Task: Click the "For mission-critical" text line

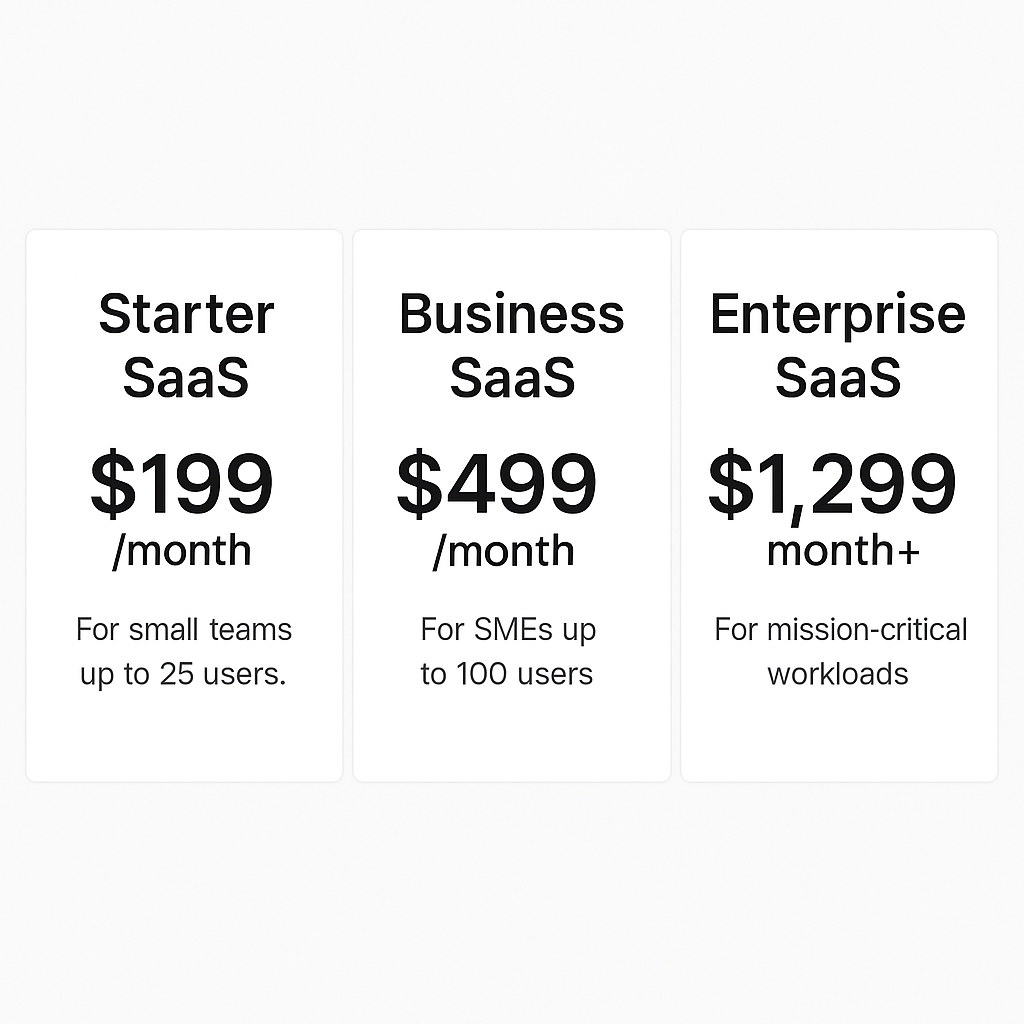Action: [841, 630]
